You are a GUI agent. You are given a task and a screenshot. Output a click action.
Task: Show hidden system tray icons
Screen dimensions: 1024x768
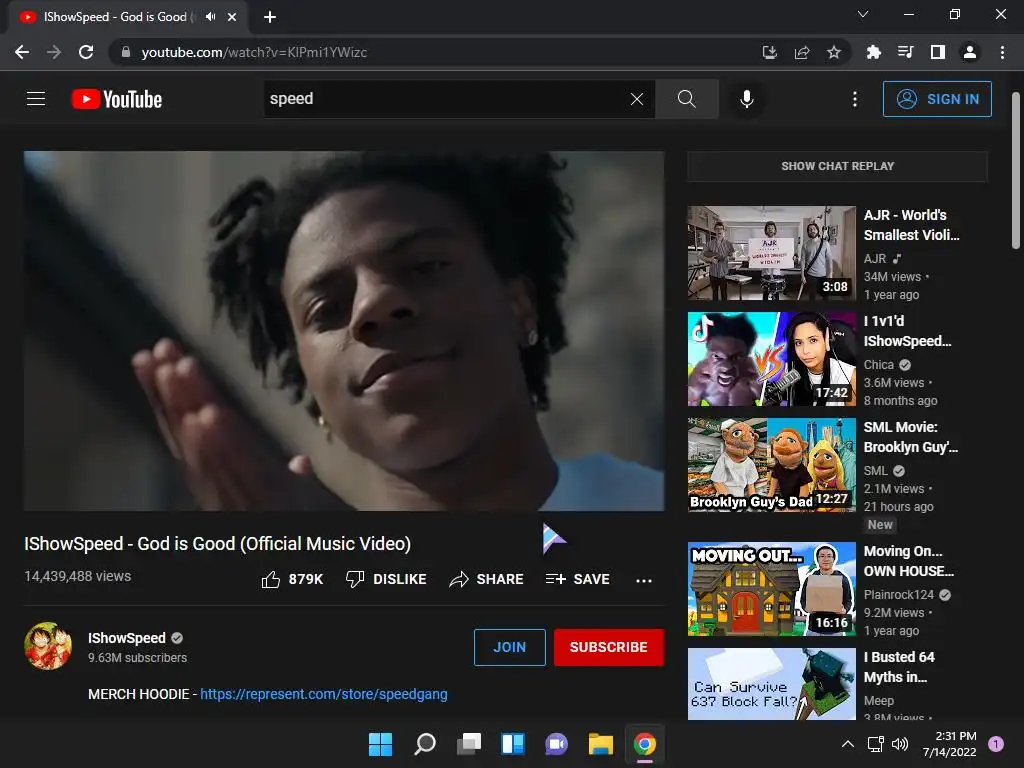(848, 744)
